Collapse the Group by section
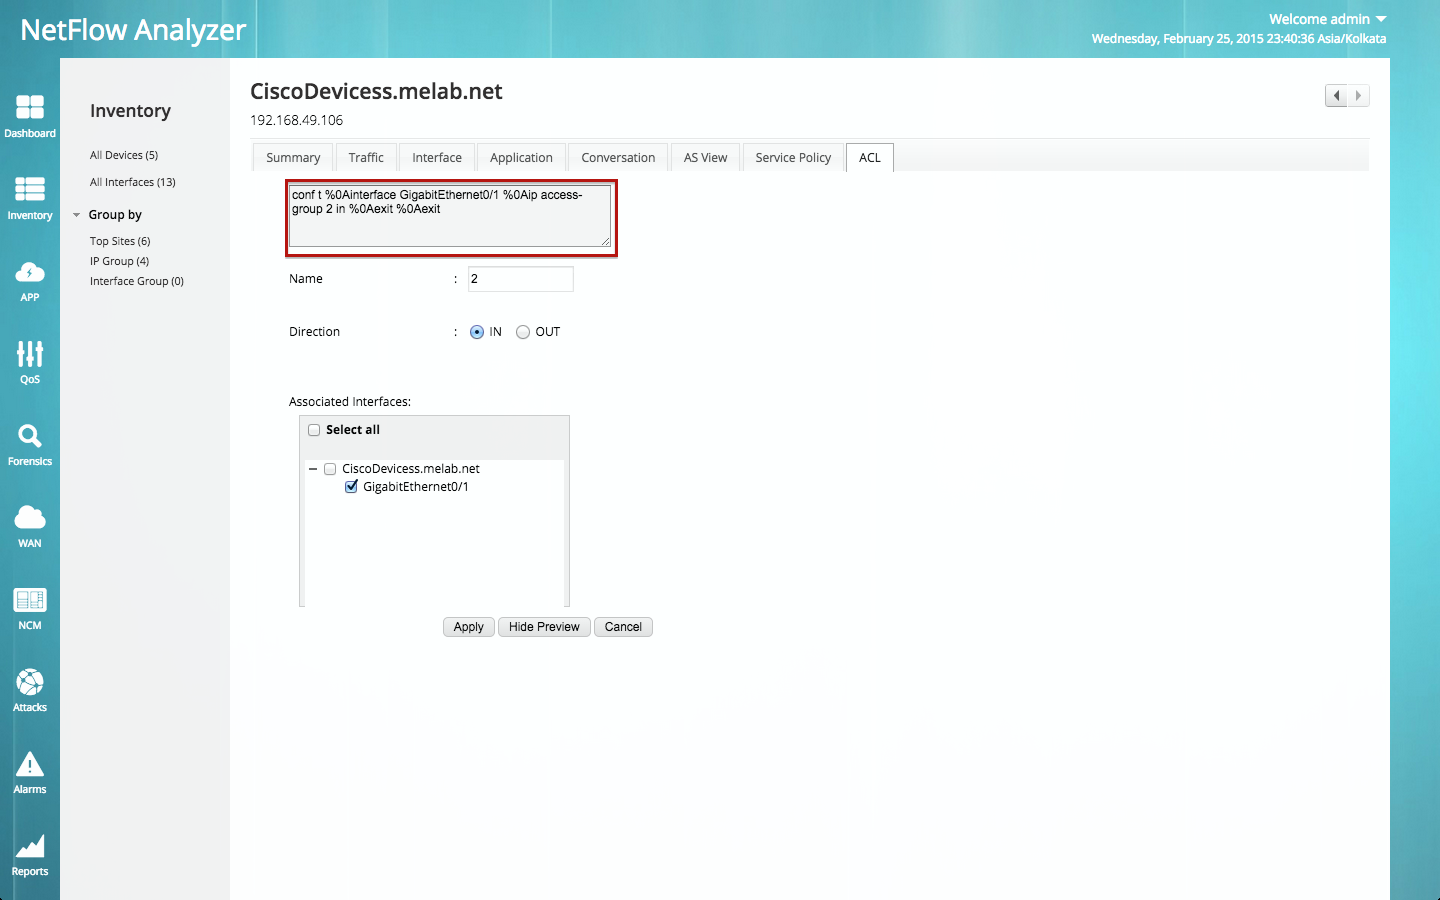Screen dimensions: 1440x900 pos(76,215)
